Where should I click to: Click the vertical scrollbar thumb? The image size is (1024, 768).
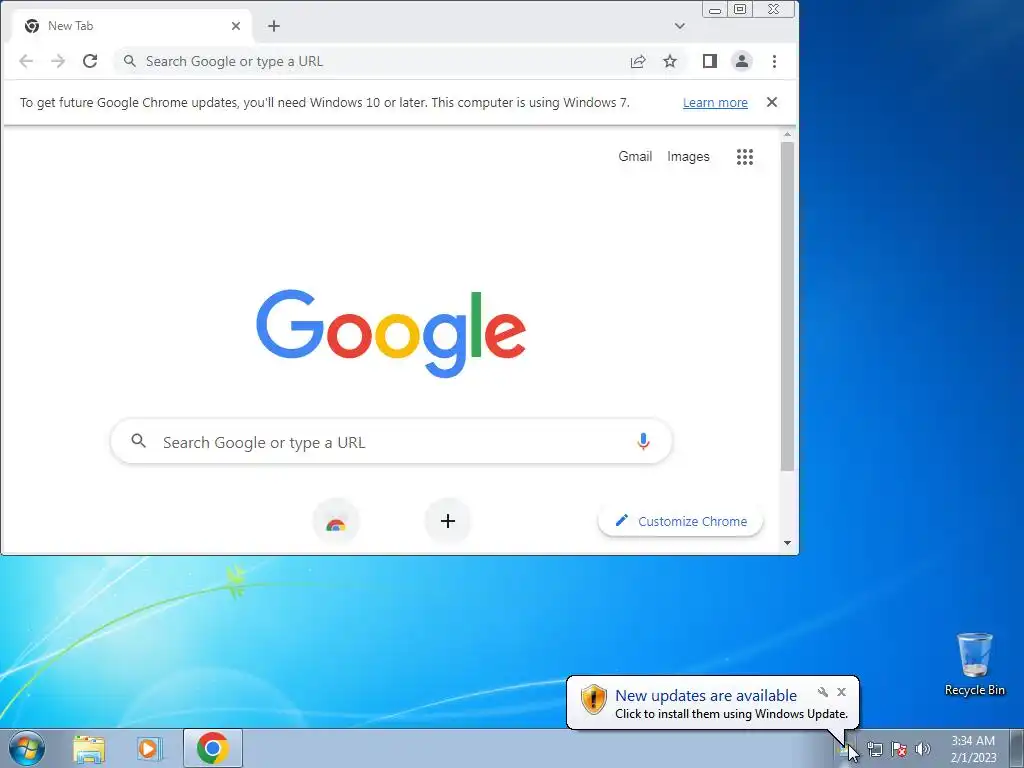click(787, 306)
